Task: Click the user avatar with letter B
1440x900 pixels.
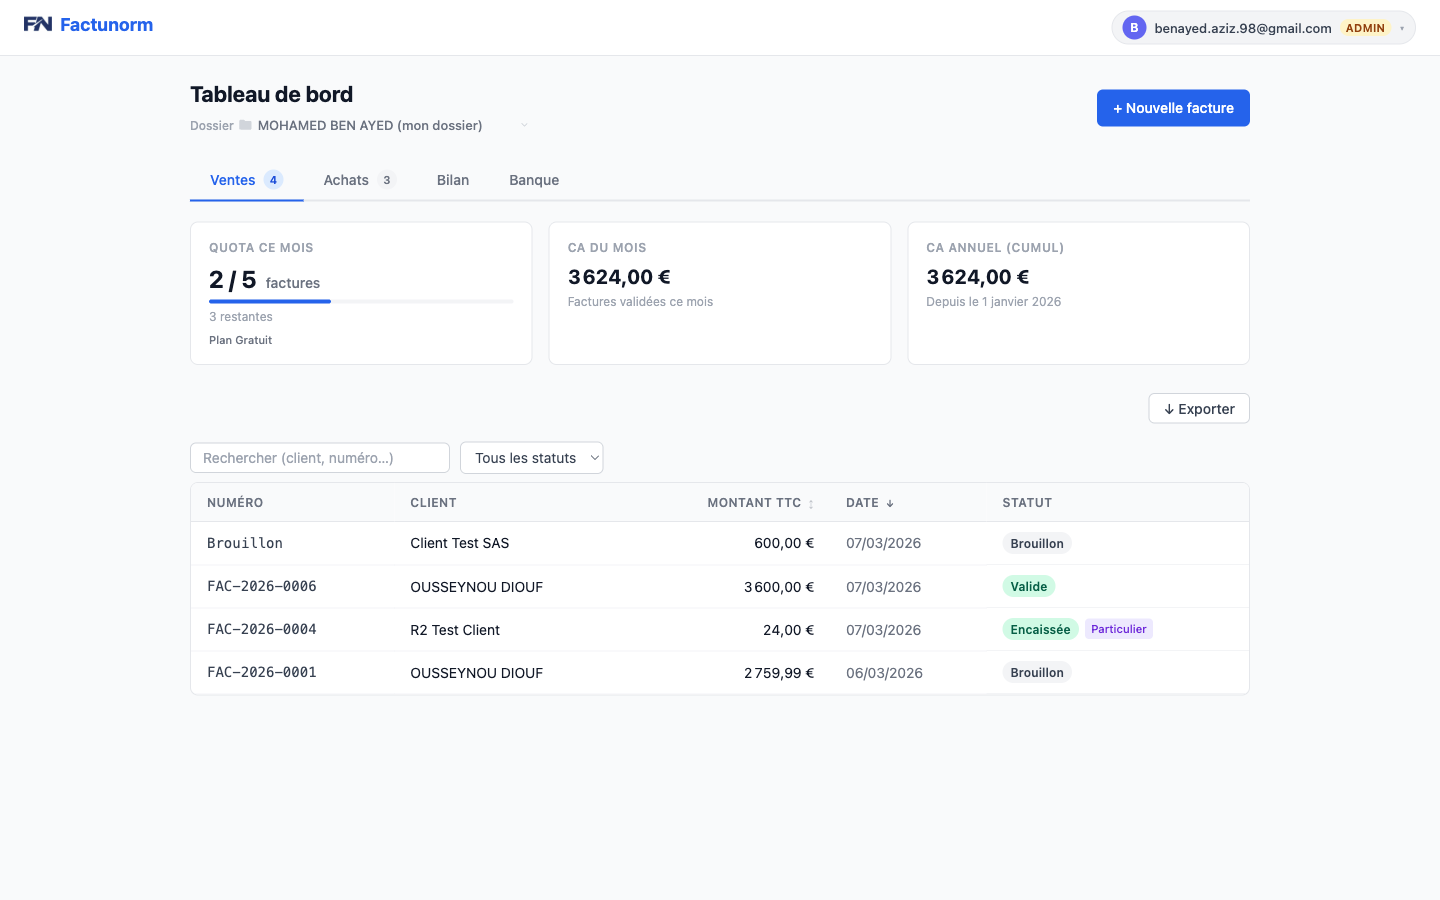Action: pyautogui.click(x=1133, y=28)
